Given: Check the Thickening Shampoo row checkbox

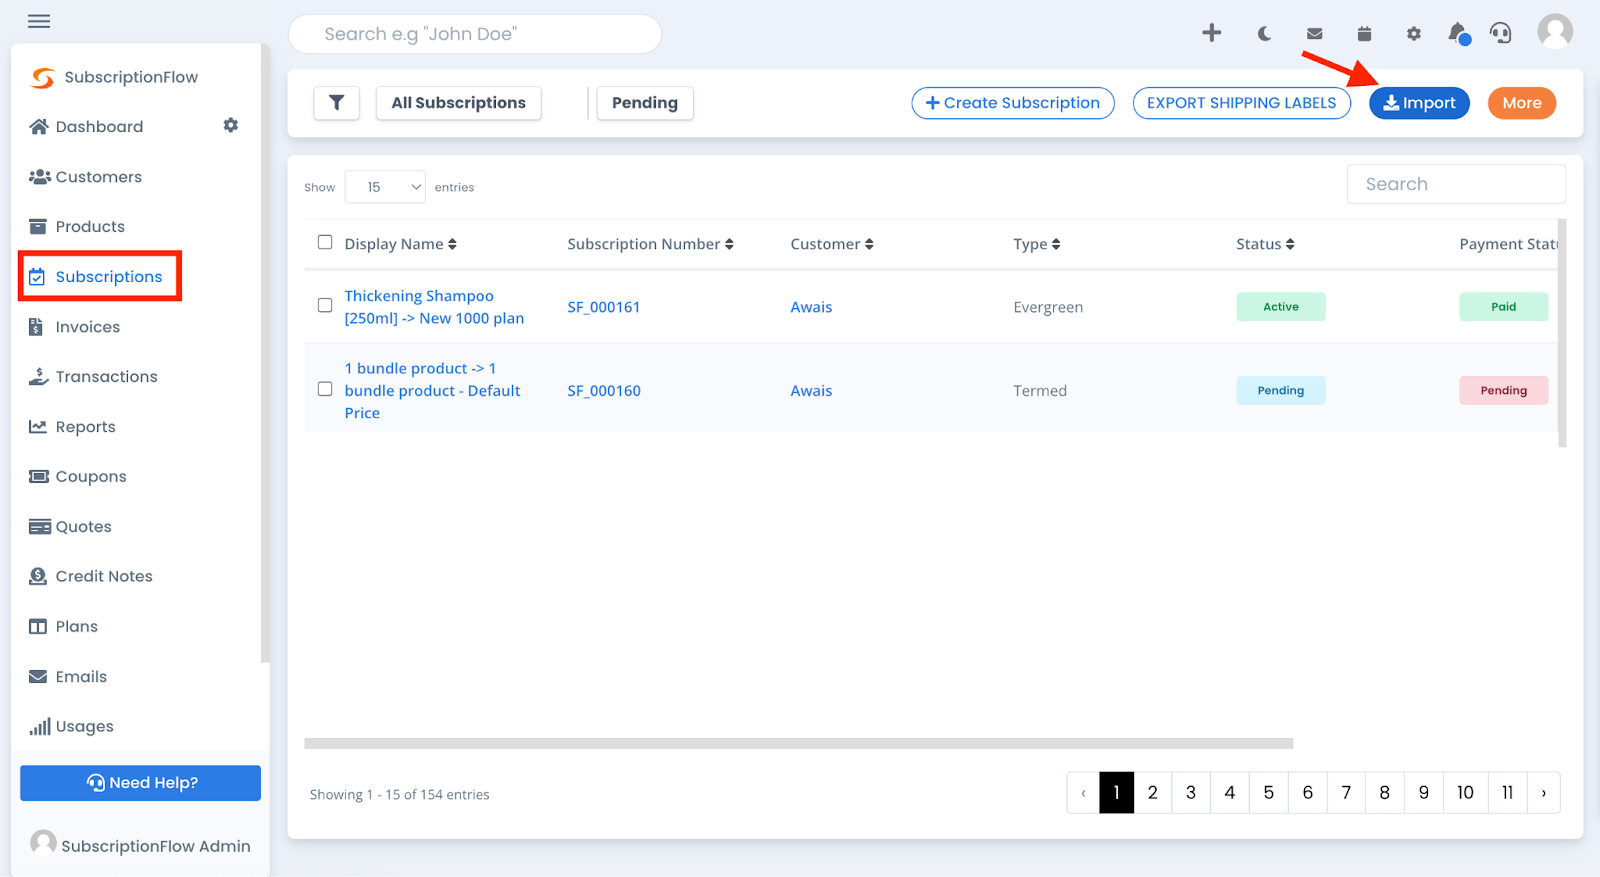Looking at the screenshot, I should tap(325, 305).
